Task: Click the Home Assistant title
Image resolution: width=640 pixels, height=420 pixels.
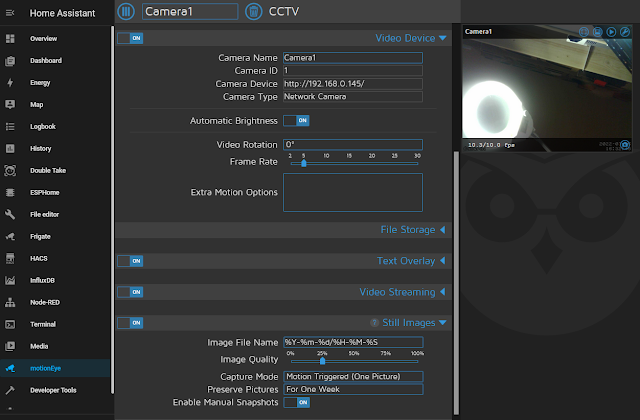Action: pos(62,13)
